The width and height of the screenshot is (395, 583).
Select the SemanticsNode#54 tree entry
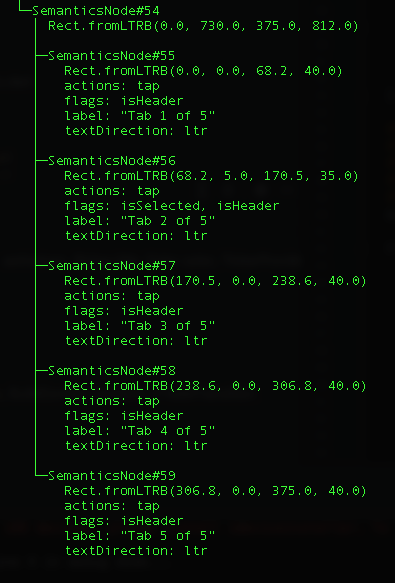pyautogui.click(x=96, y=11)
